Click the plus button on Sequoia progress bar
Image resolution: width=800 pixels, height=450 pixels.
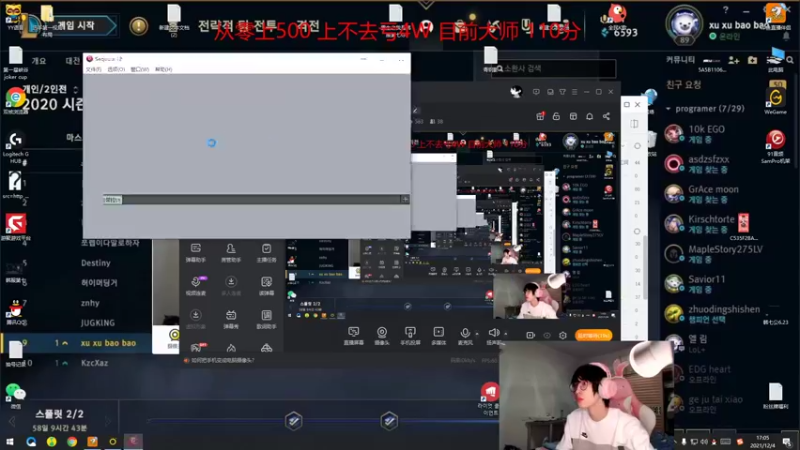click(405, 199)
